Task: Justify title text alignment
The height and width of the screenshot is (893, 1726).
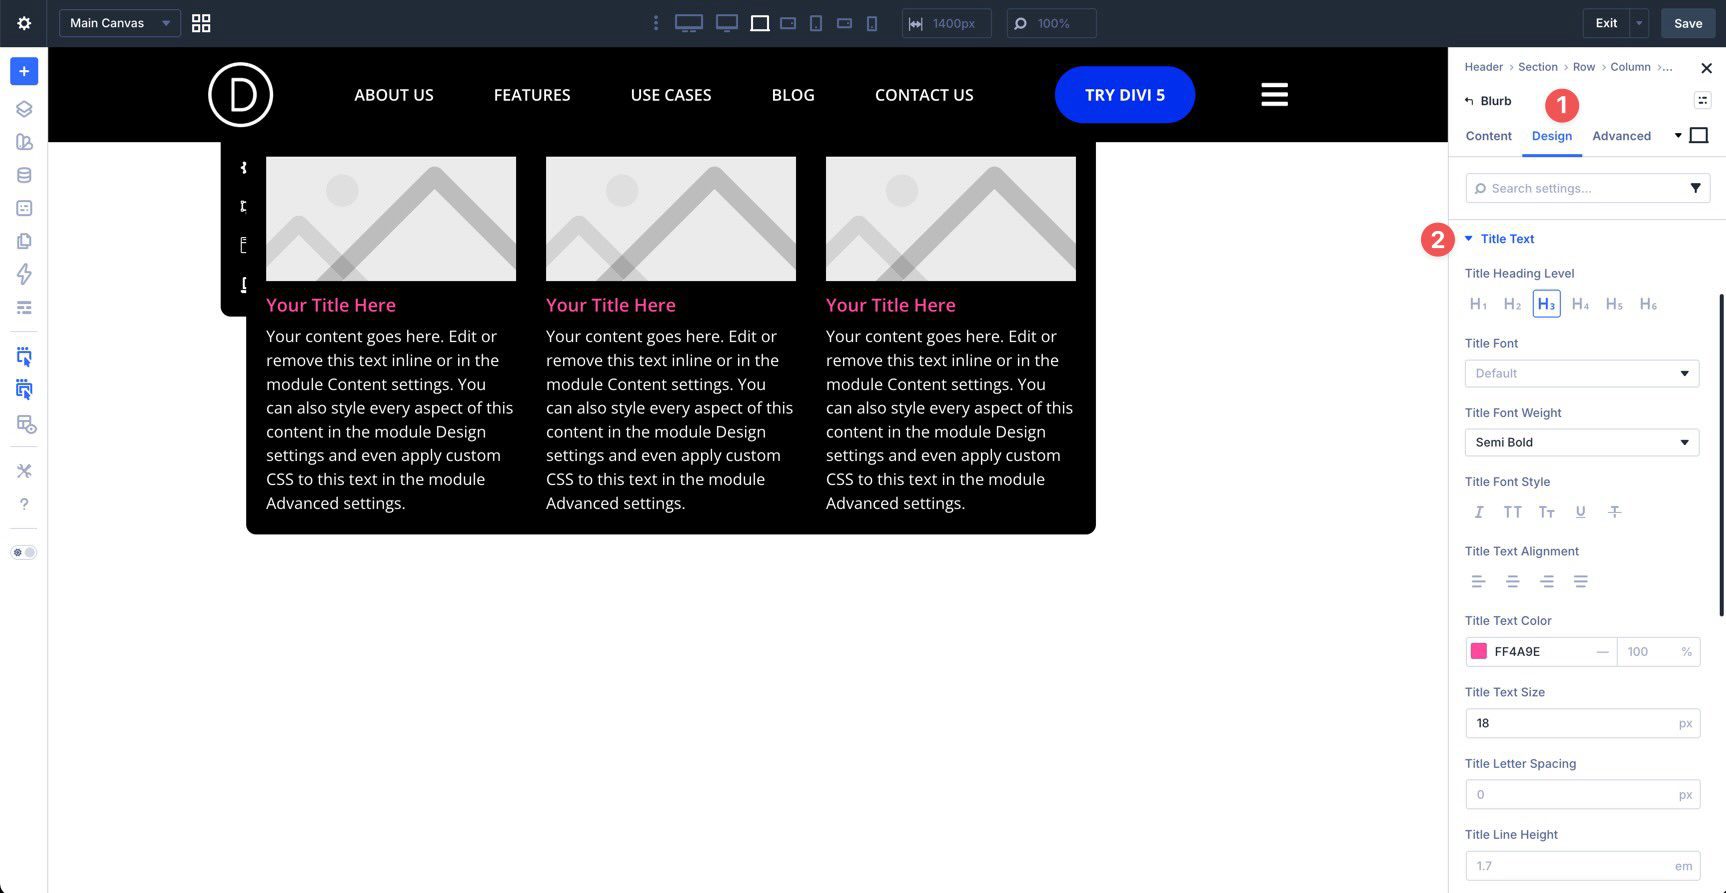Action: pos(1580,581)
